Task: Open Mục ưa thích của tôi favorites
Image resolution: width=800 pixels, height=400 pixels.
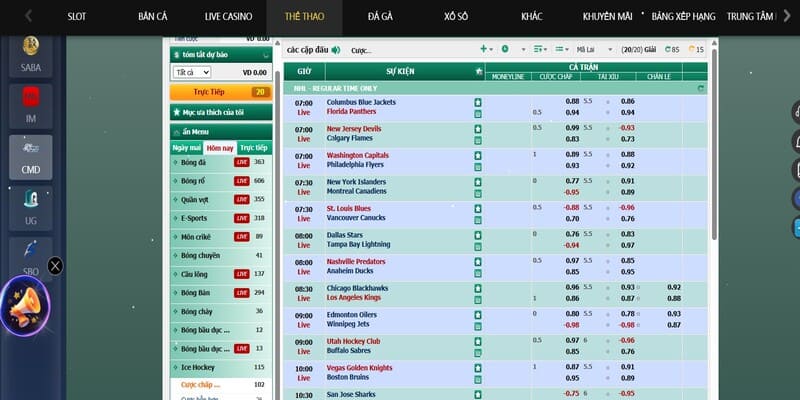Action: (221, 112)
